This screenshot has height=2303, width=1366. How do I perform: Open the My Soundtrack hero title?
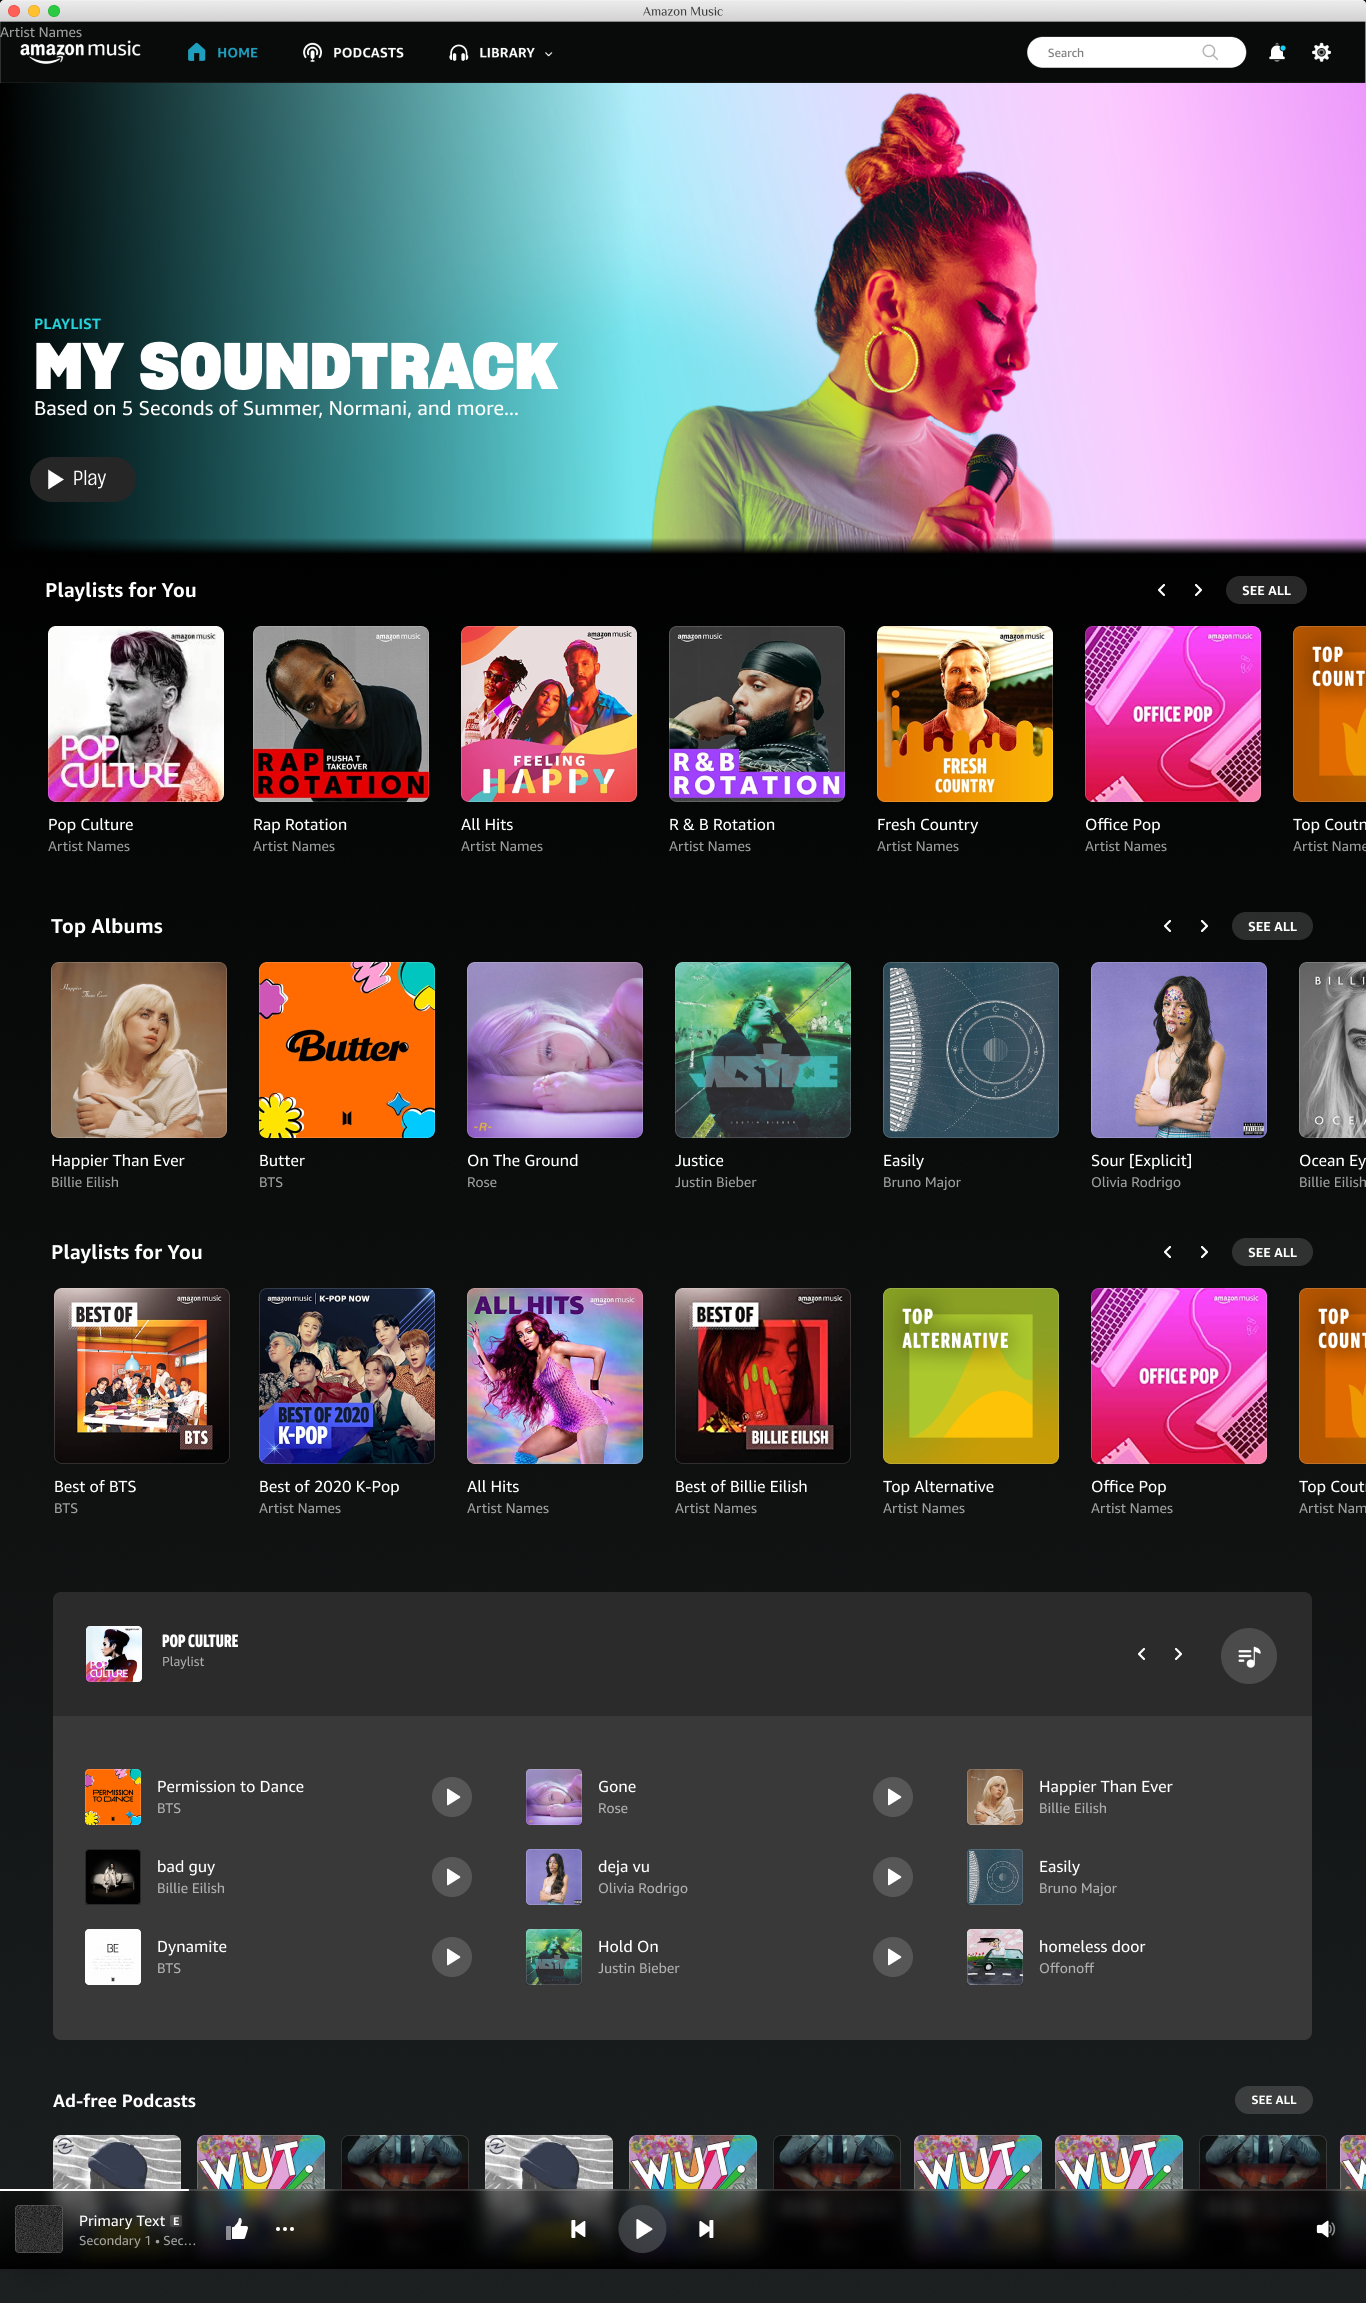click(296, 366)
